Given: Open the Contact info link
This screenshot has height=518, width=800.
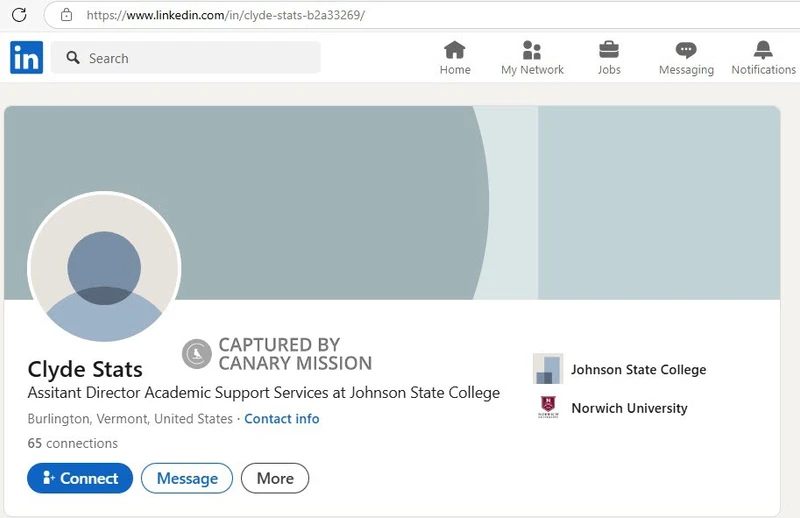Looking at the screenshot, I should pos(282,419).
